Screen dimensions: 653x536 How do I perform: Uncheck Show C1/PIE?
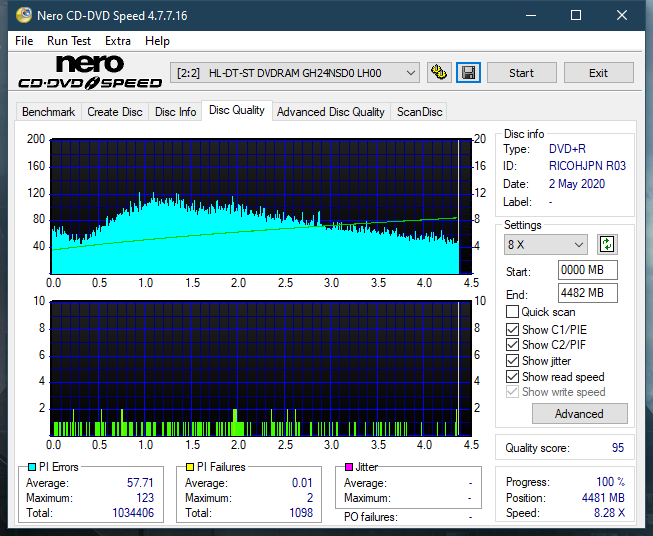[x=512, y=329]
